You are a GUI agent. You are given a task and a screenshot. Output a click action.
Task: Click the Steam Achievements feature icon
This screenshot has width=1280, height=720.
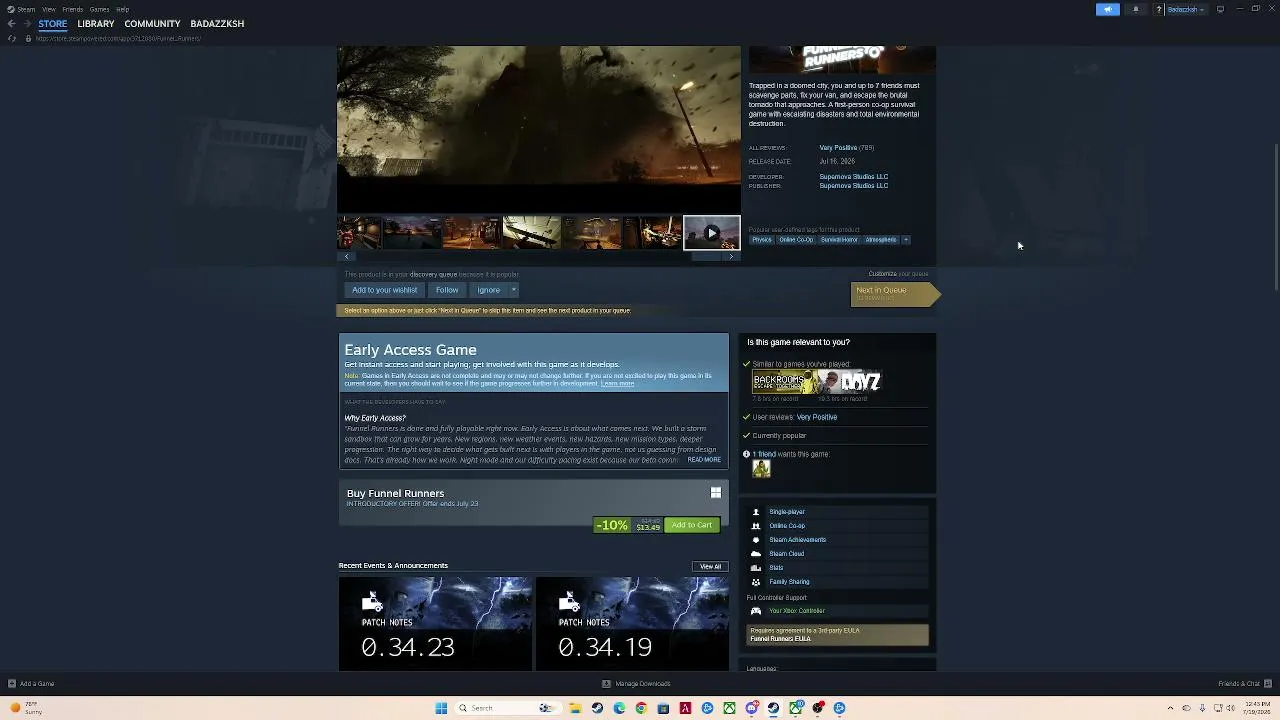point(756,540)
